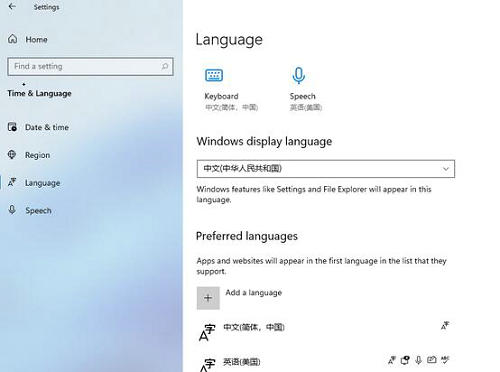Click the Time & Language section heading

(39, 93)
